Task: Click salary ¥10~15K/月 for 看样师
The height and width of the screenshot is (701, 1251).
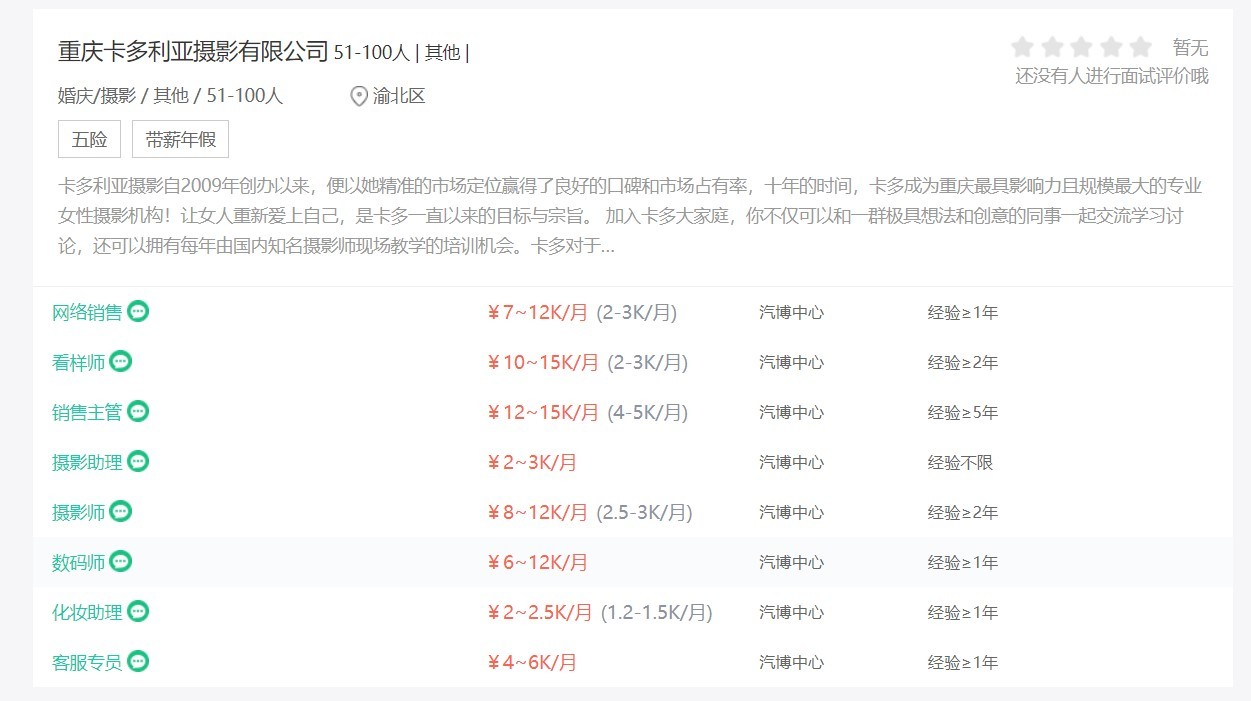Action: pos(542,363)
